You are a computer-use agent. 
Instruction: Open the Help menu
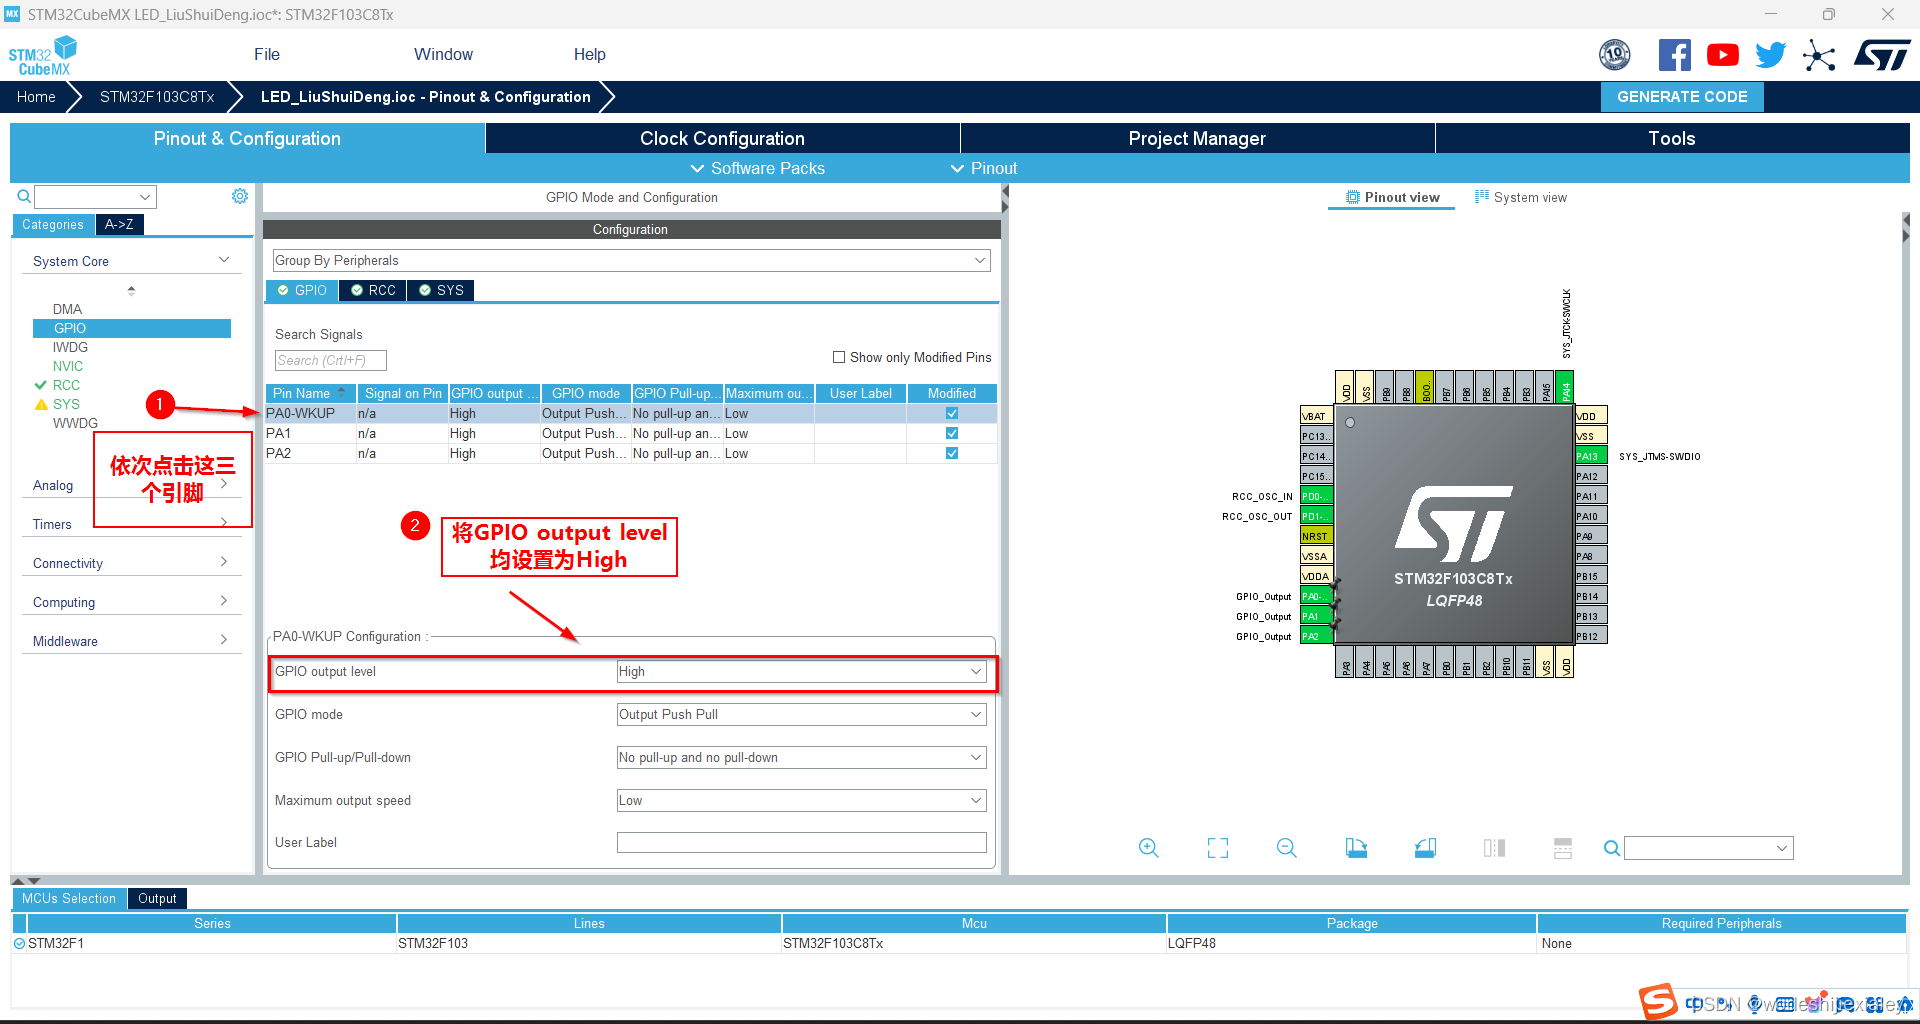pos(590,55)
